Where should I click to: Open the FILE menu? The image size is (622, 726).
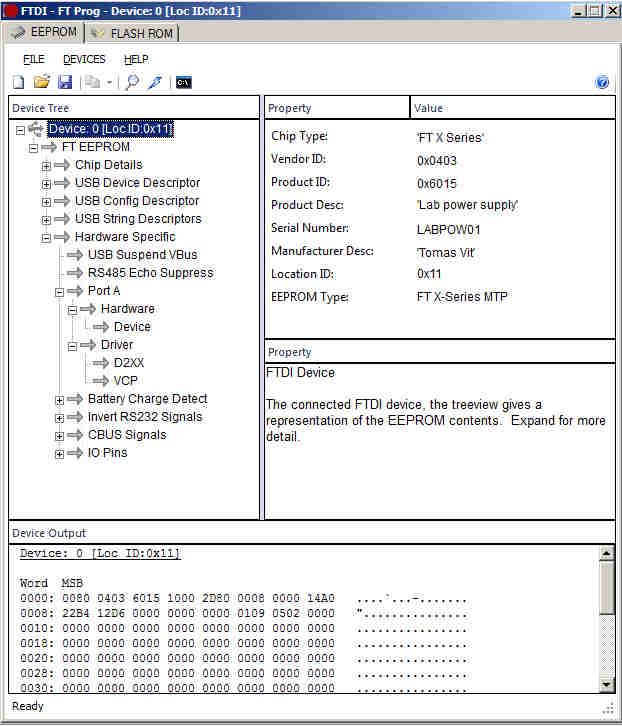point(34,59)
